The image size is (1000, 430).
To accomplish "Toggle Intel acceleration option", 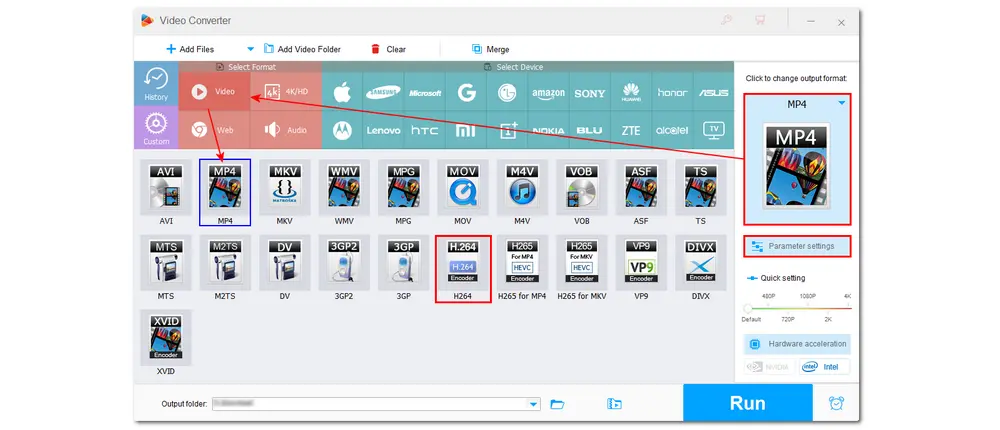I will 823,367.
